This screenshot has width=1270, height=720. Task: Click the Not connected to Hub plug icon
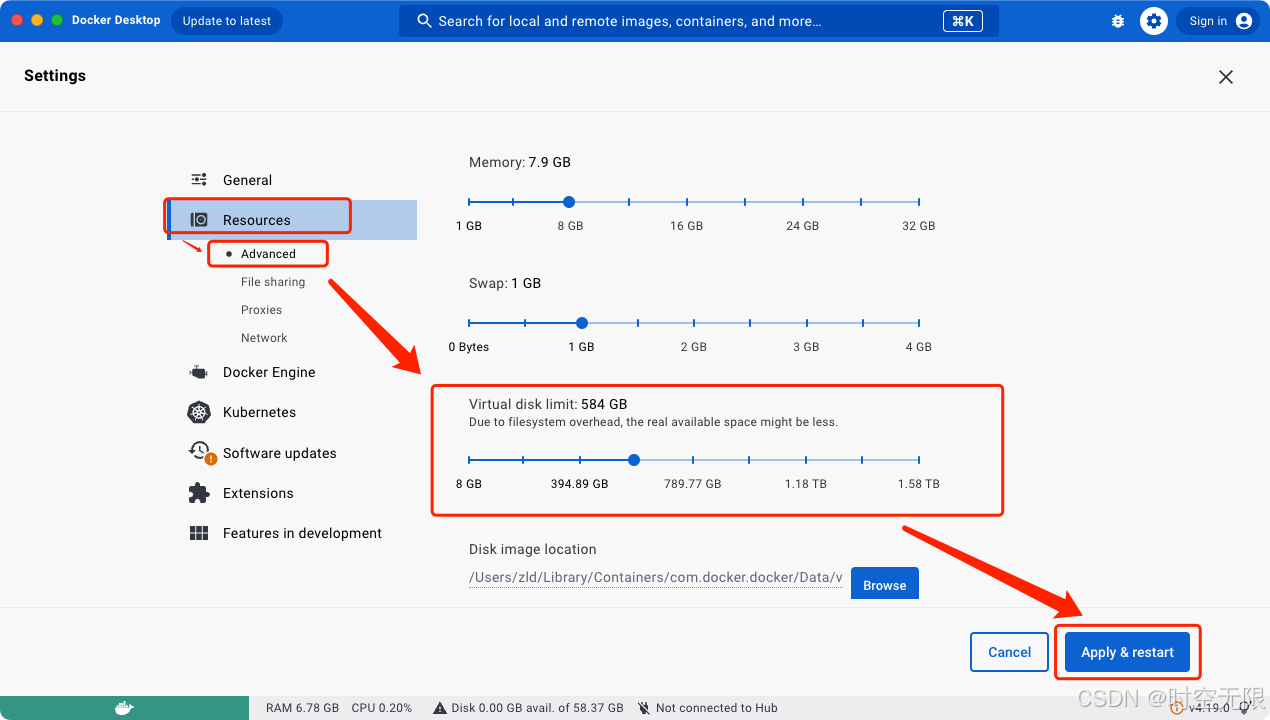pos(644,708)
